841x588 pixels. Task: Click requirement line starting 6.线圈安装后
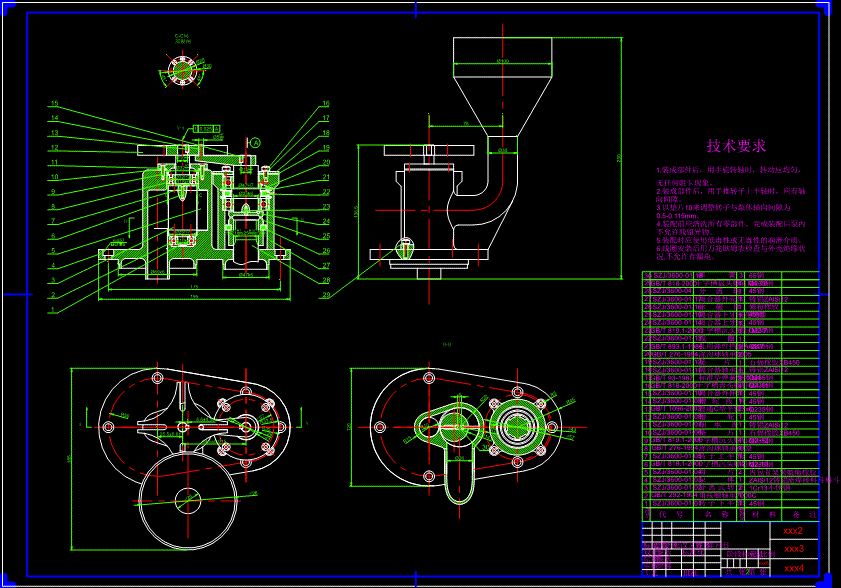pyautogui.click(x=731, y=248)
